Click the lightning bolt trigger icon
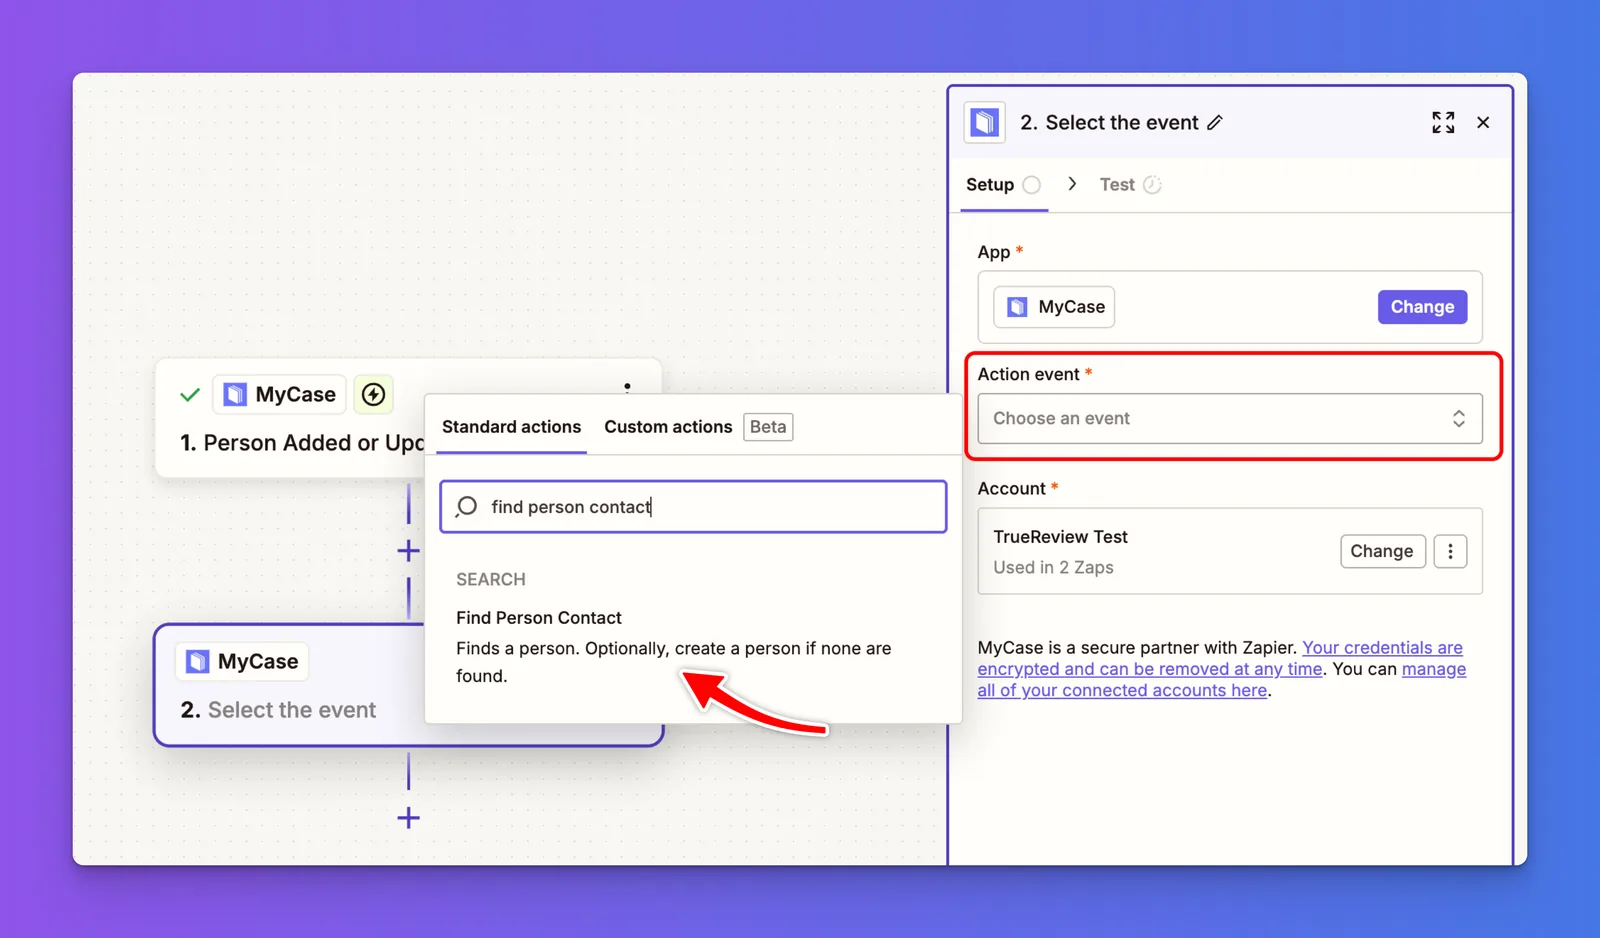Image resolution: width=1600 pixels, height=938 pixels. pyautogui.click(x=373, y=395)
